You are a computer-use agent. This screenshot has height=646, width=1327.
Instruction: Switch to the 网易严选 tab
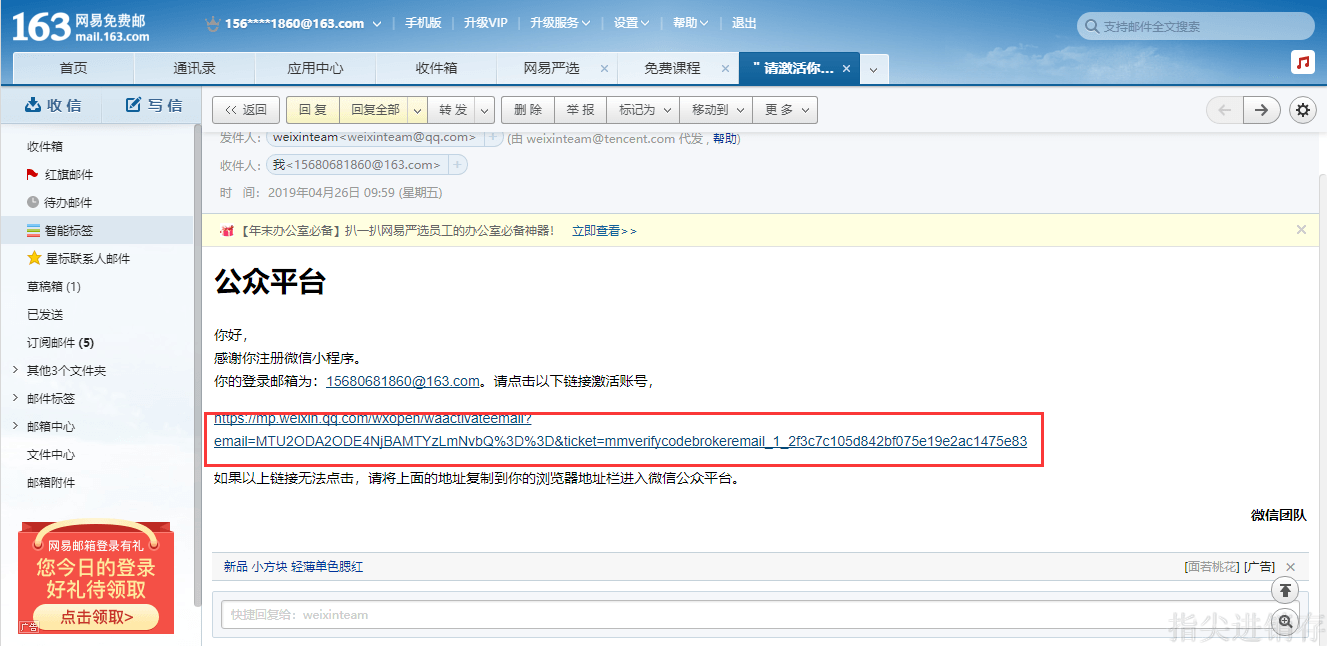551,68
